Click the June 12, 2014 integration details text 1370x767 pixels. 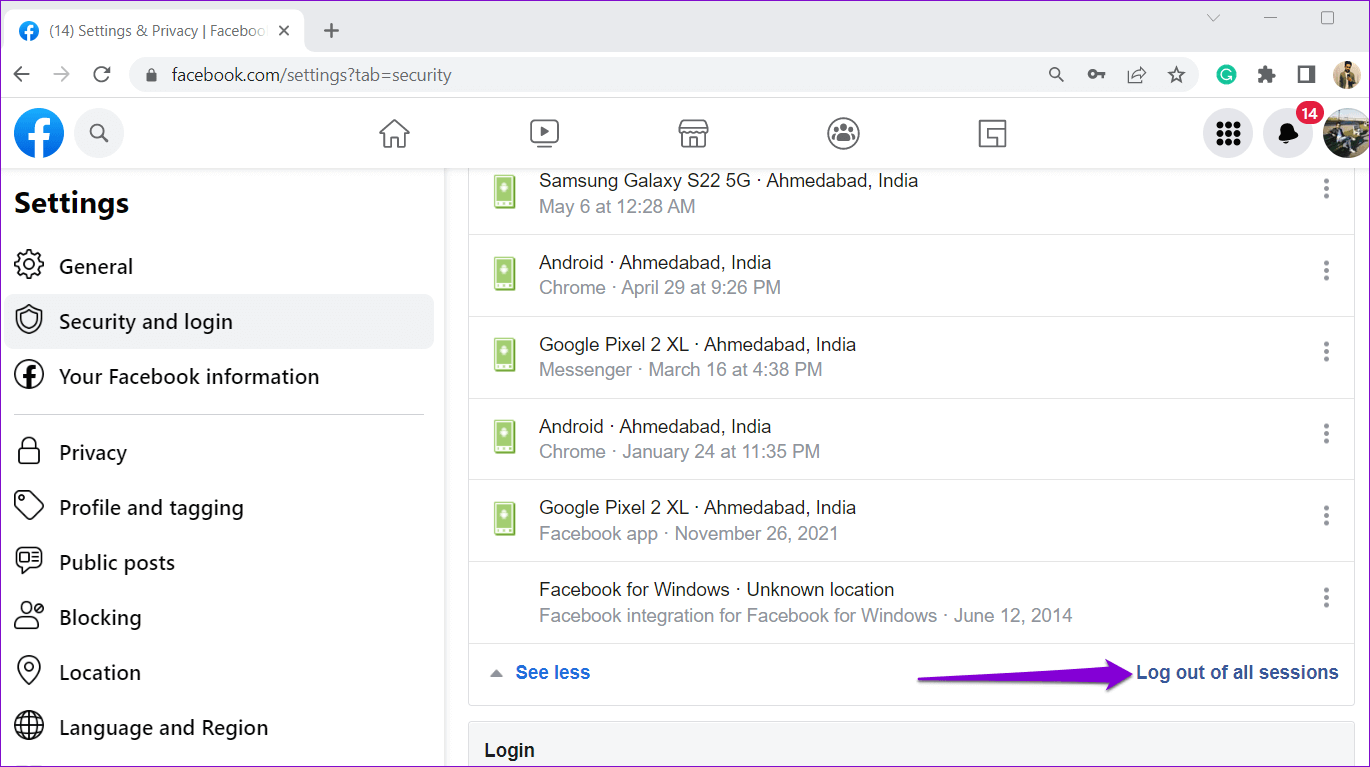806,616
